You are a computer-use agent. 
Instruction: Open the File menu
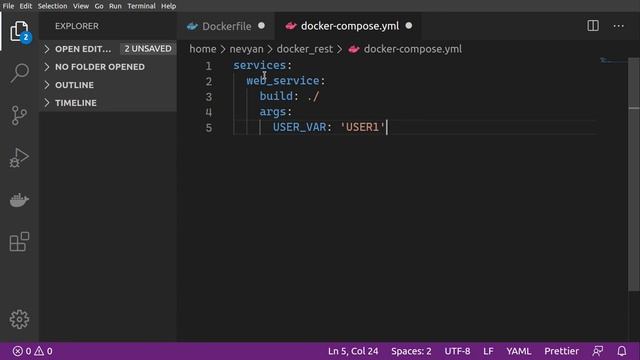[x=8, y=6]
